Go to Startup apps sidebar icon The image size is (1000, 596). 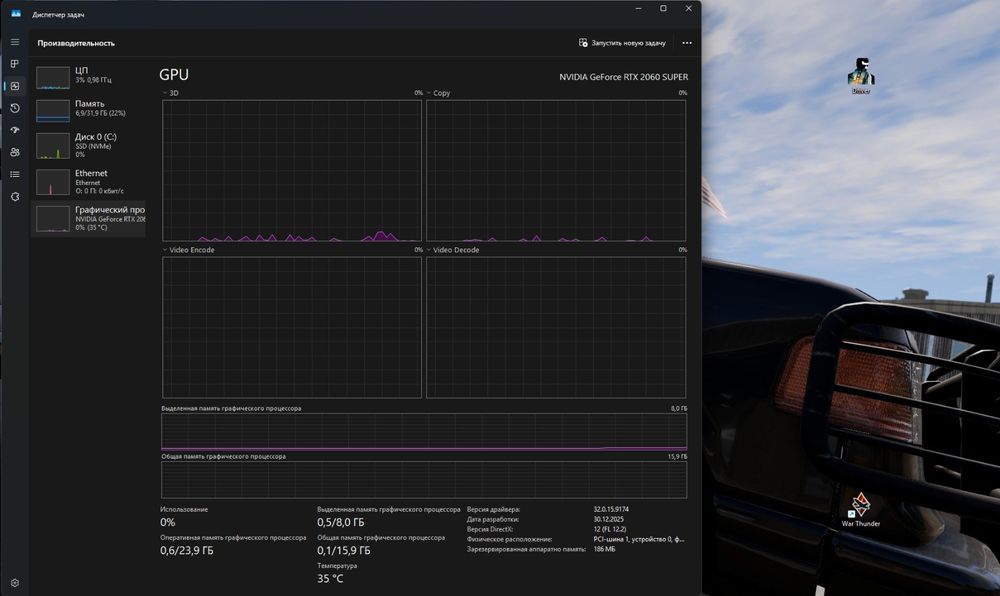pyautogui.click(x=15, y=130)
